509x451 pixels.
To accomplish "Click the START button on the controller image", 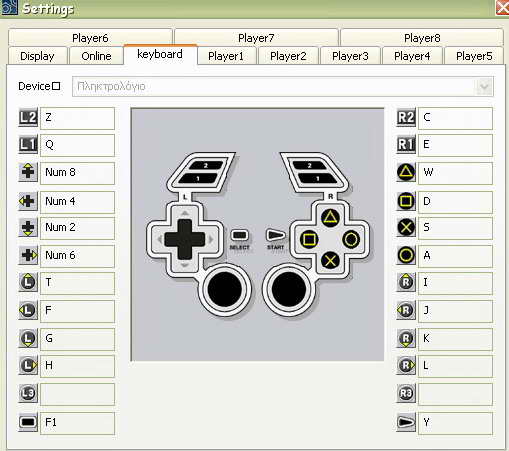I will [x=275, y=235].
